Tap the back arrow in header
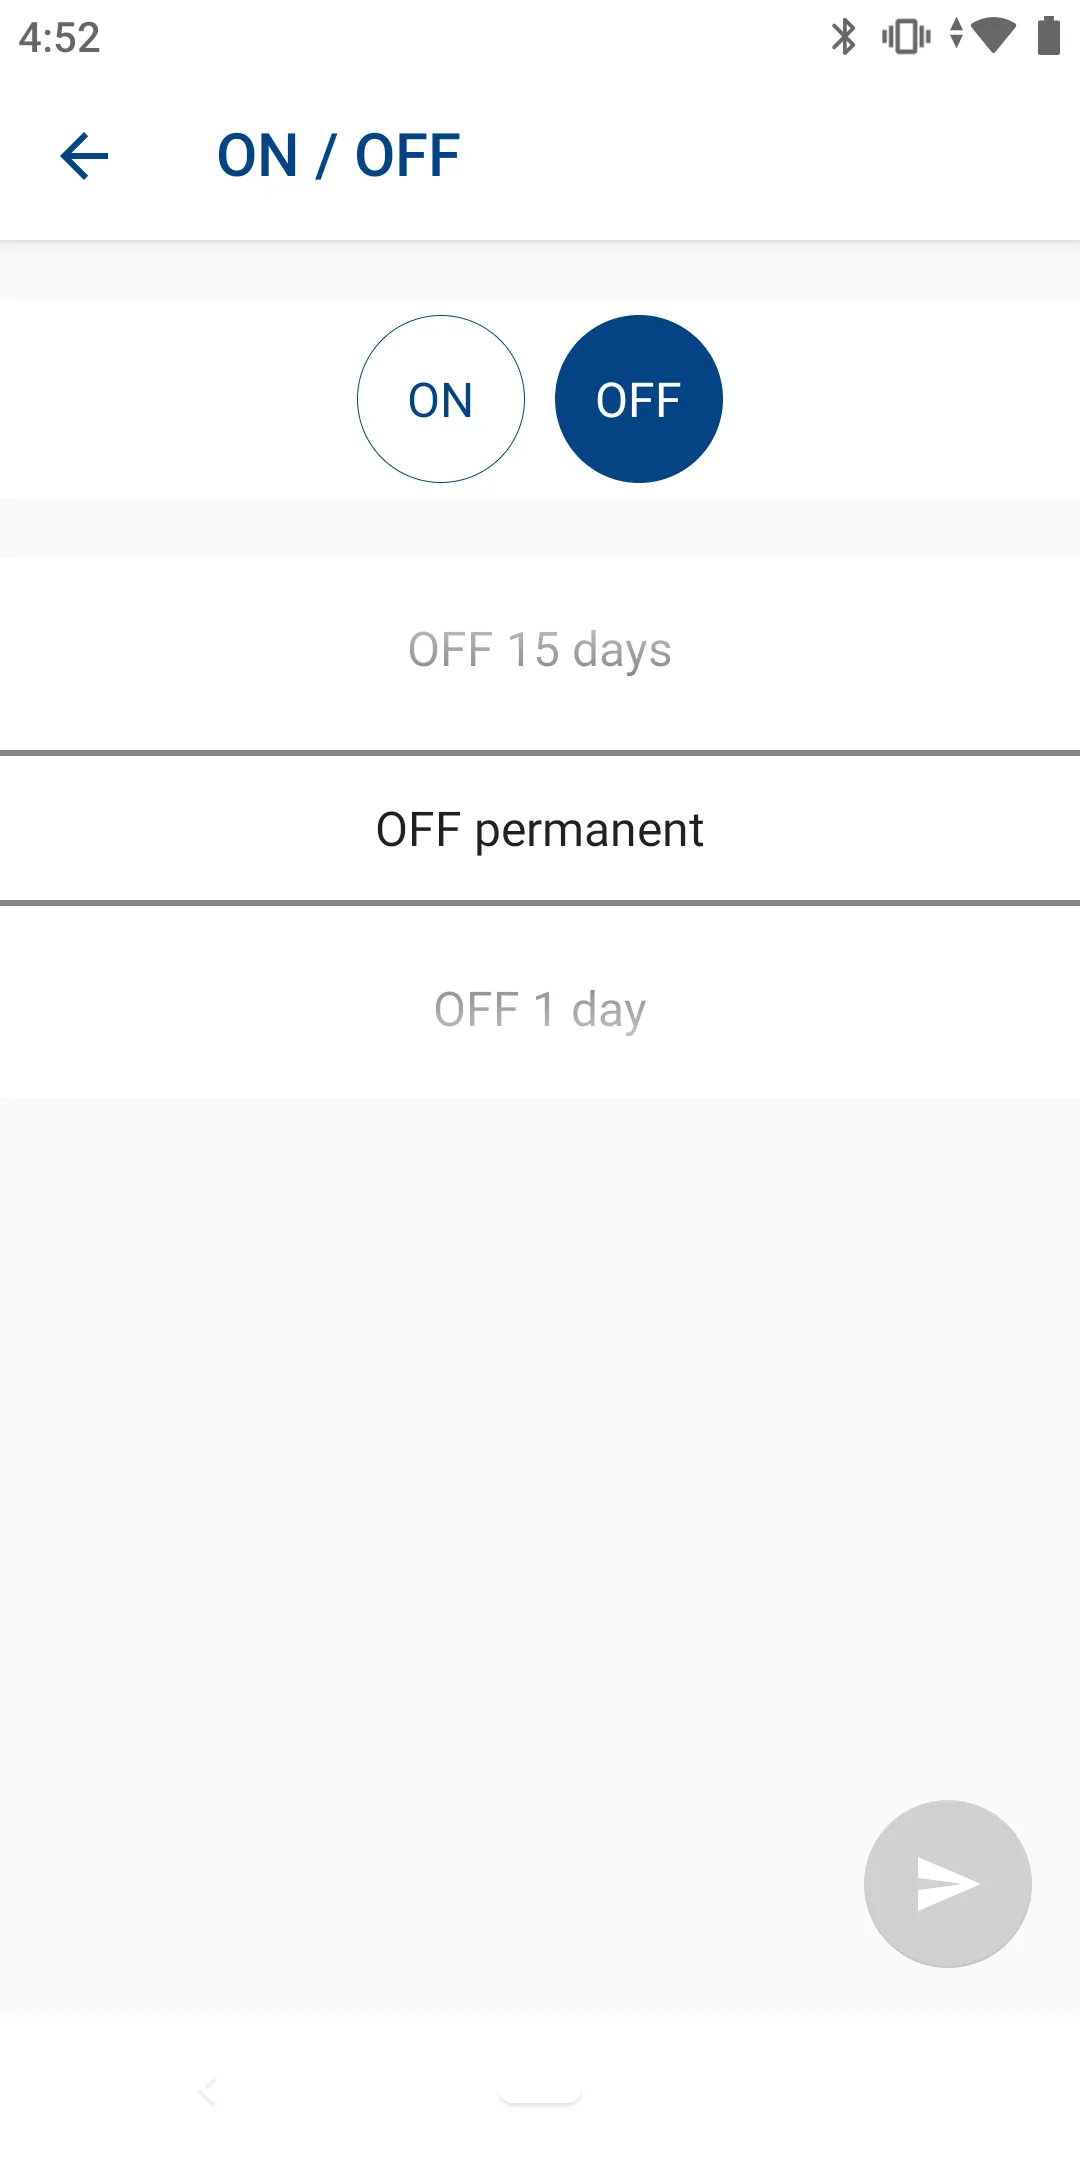This screenshot has height=2160, width=1080. [84, 157]
